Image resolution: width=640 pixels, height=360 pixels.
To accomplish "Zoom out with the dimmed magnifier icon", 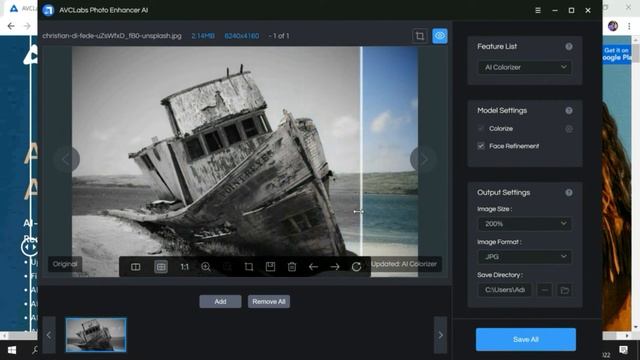I will click(227, 267).
